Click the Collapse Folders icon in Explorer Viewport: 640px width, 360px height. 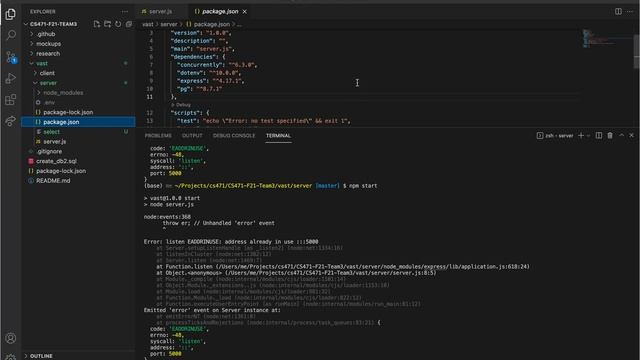[129, 24]
